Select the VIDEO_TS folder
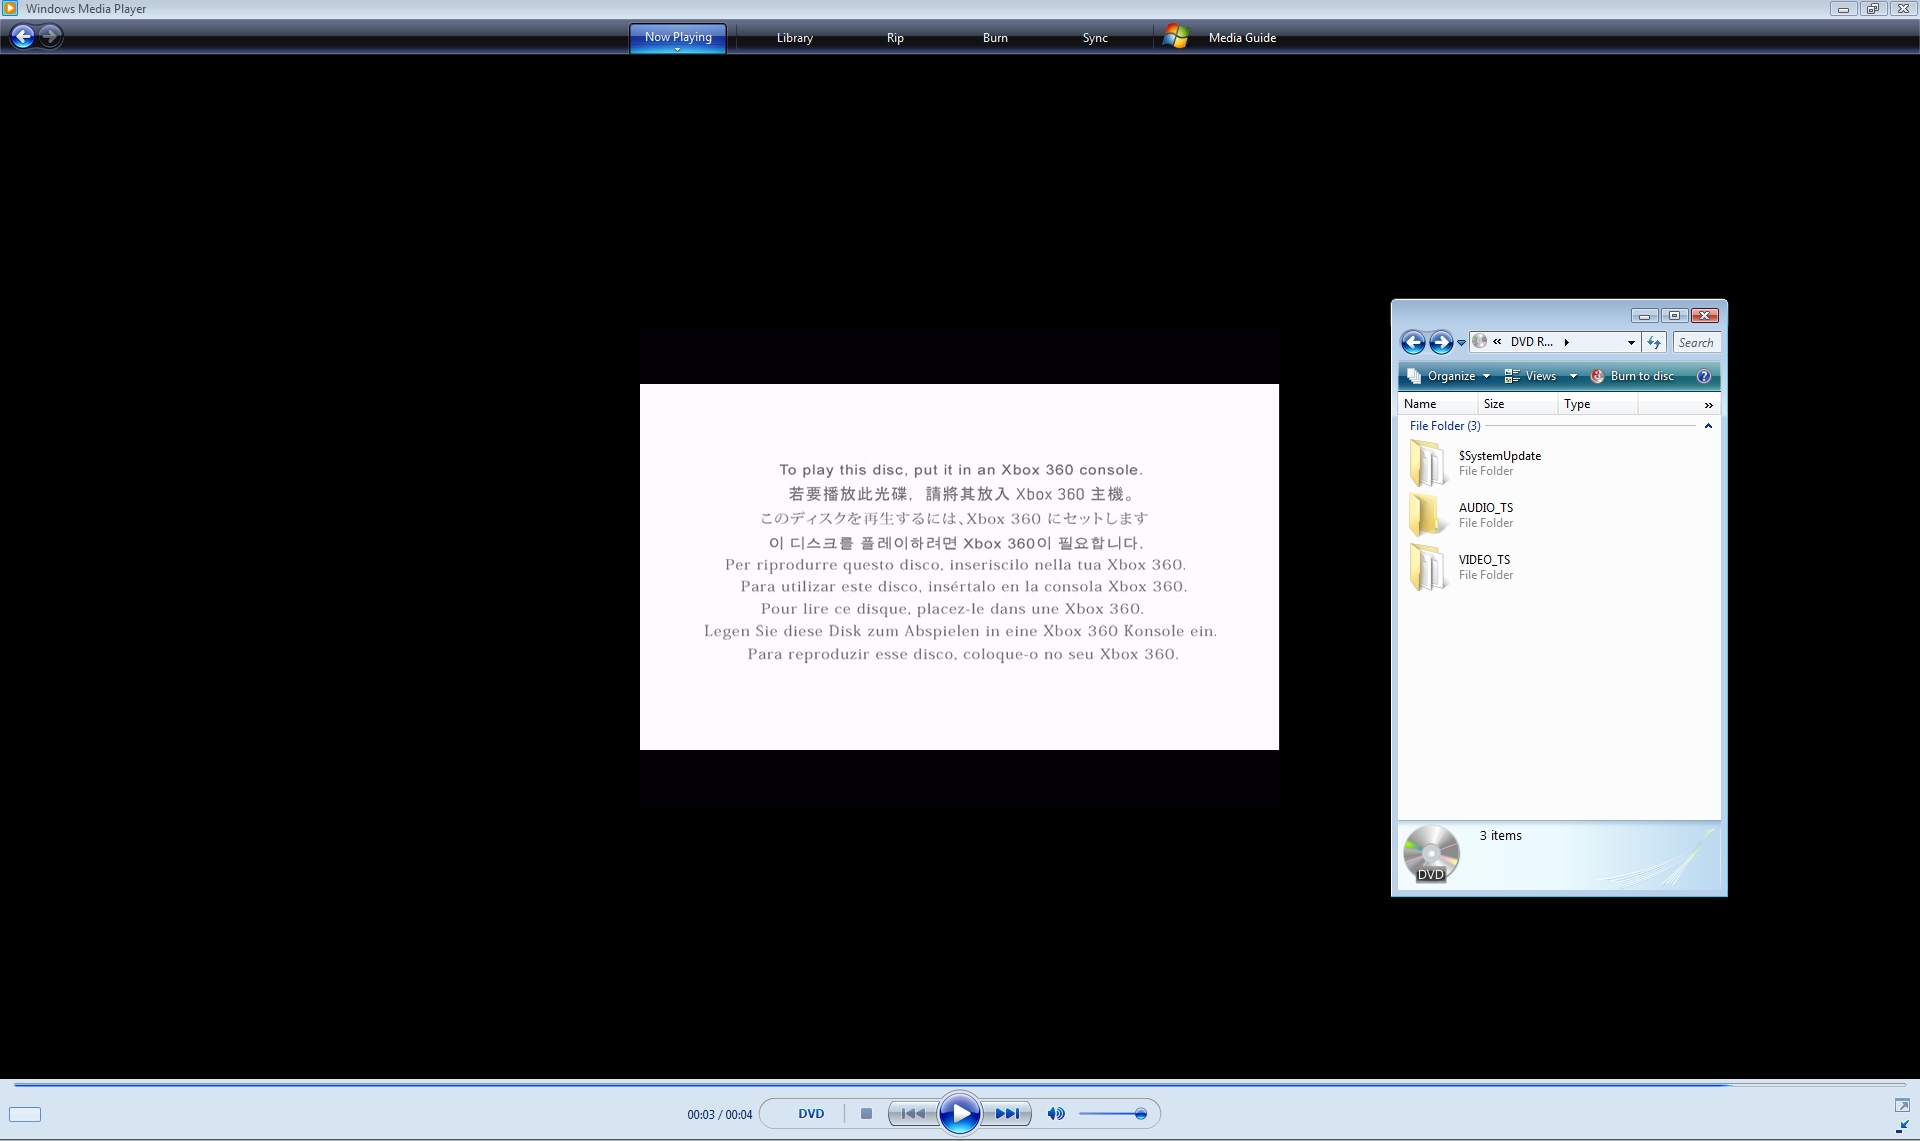This screenshot has height=1141, width=1920. tap(1483, 560)
